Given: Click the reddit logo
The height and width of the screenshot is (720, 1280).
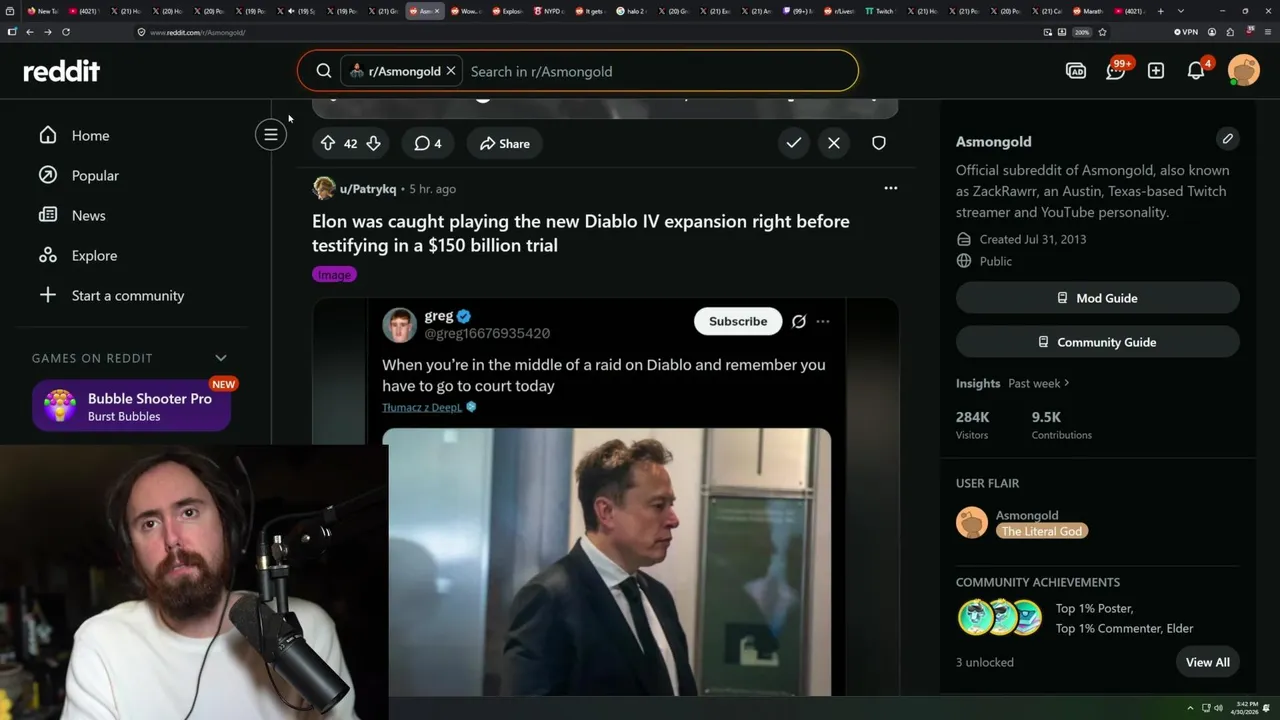Looking at the screenshot, I should coord(62,71).
